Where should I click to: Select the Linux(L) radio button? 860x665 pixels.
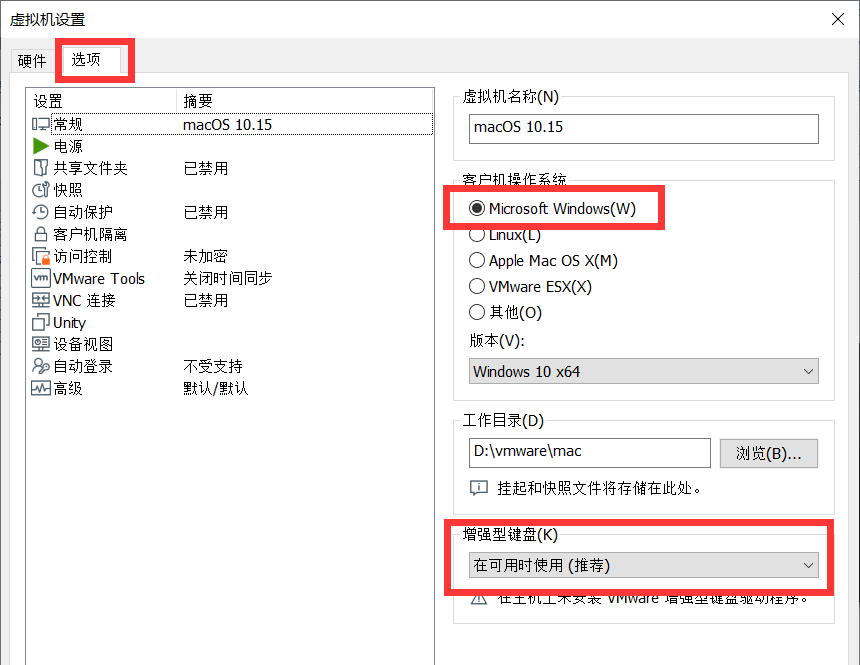click(x=477, y=235)
